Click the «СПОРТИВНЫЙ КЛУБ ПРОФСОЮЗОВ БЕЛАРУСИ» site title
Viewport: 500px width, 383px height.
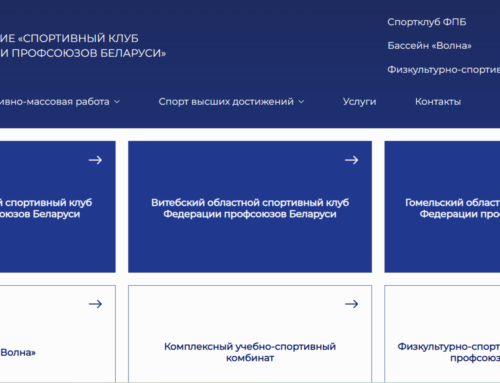pyautogui.click(x=83, y=46)
